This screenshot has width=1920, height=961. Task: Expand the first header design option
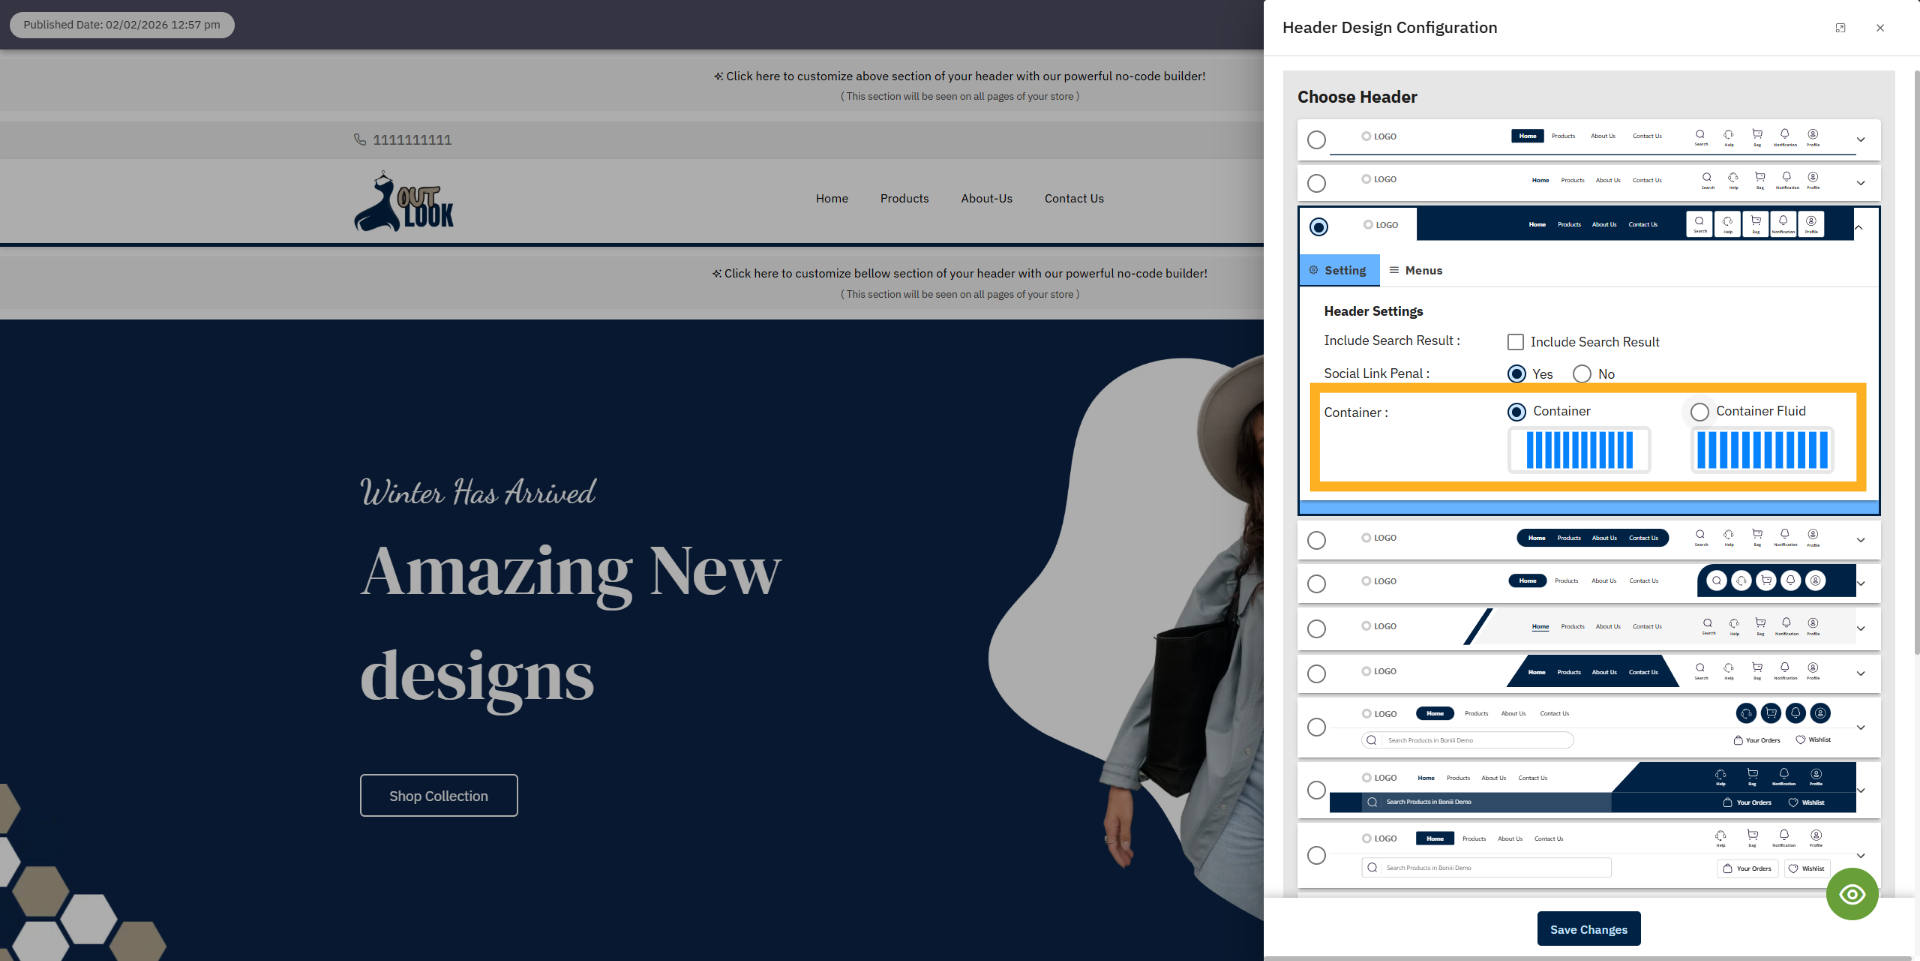click(x=1861, y=140)
